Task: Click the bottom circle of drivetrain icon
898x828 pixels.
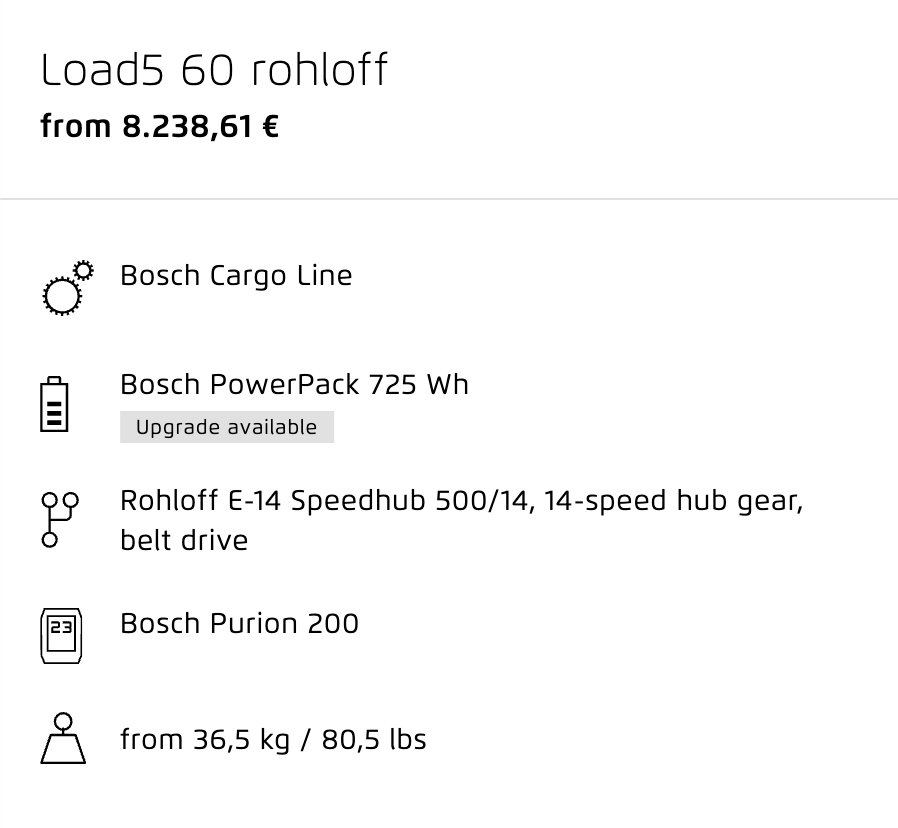Action: click(x=50, y=540)
